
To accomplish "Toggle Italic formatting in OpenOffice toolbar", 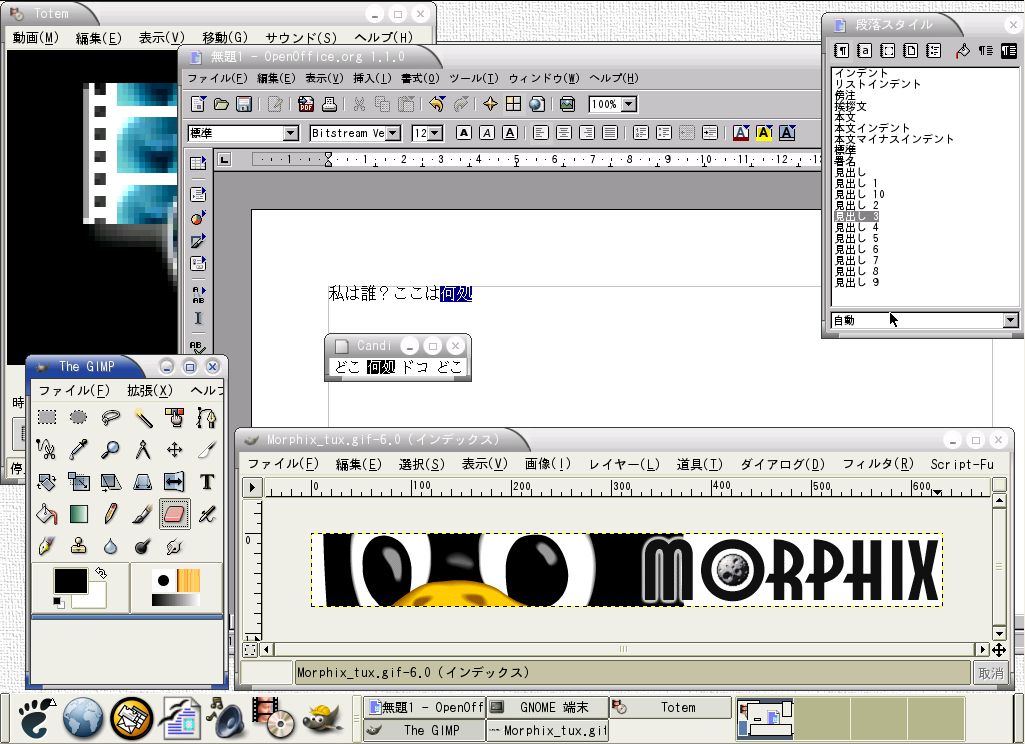I will pyautogui.click(x=487, y=133).
